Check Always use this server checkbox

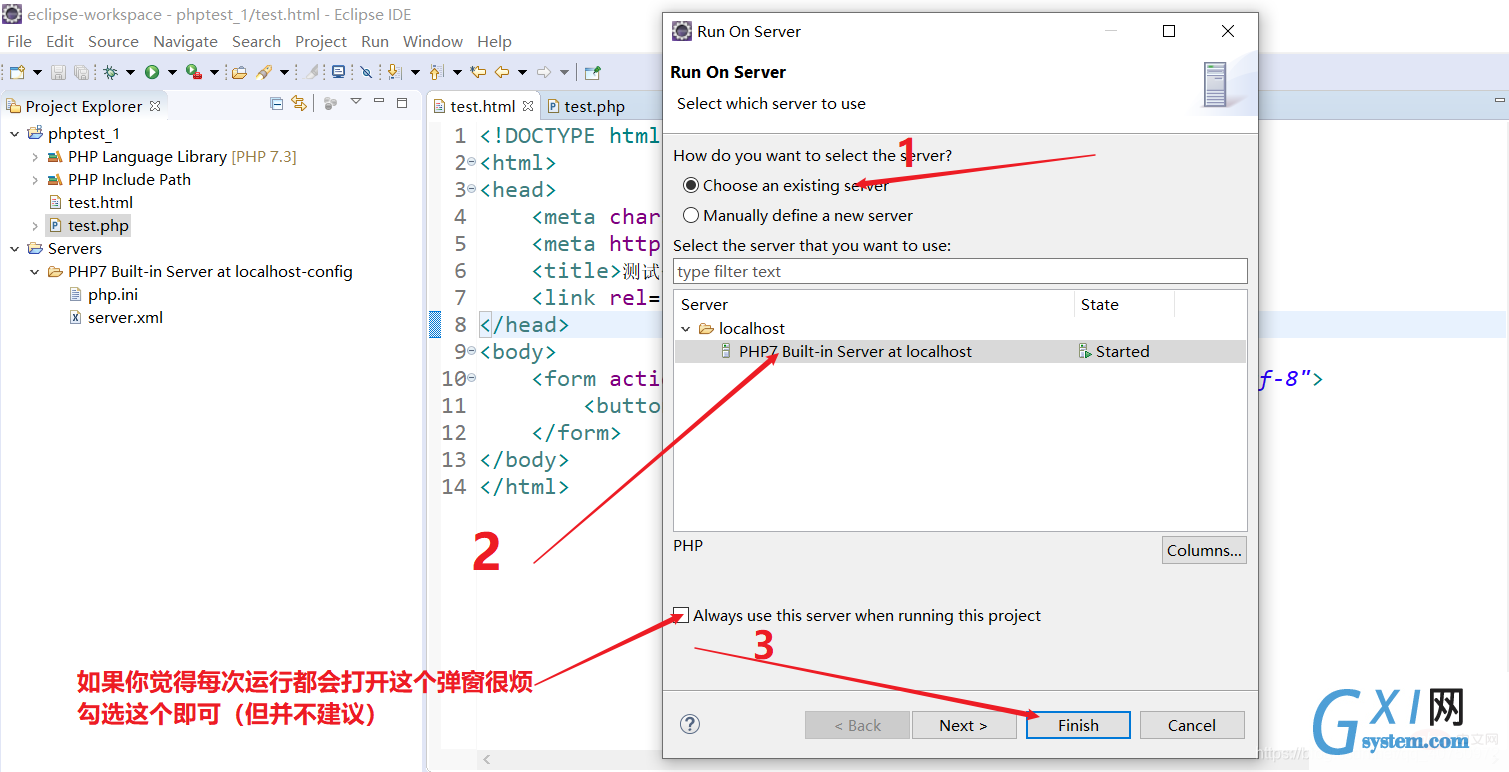click(x=682, y=615)
